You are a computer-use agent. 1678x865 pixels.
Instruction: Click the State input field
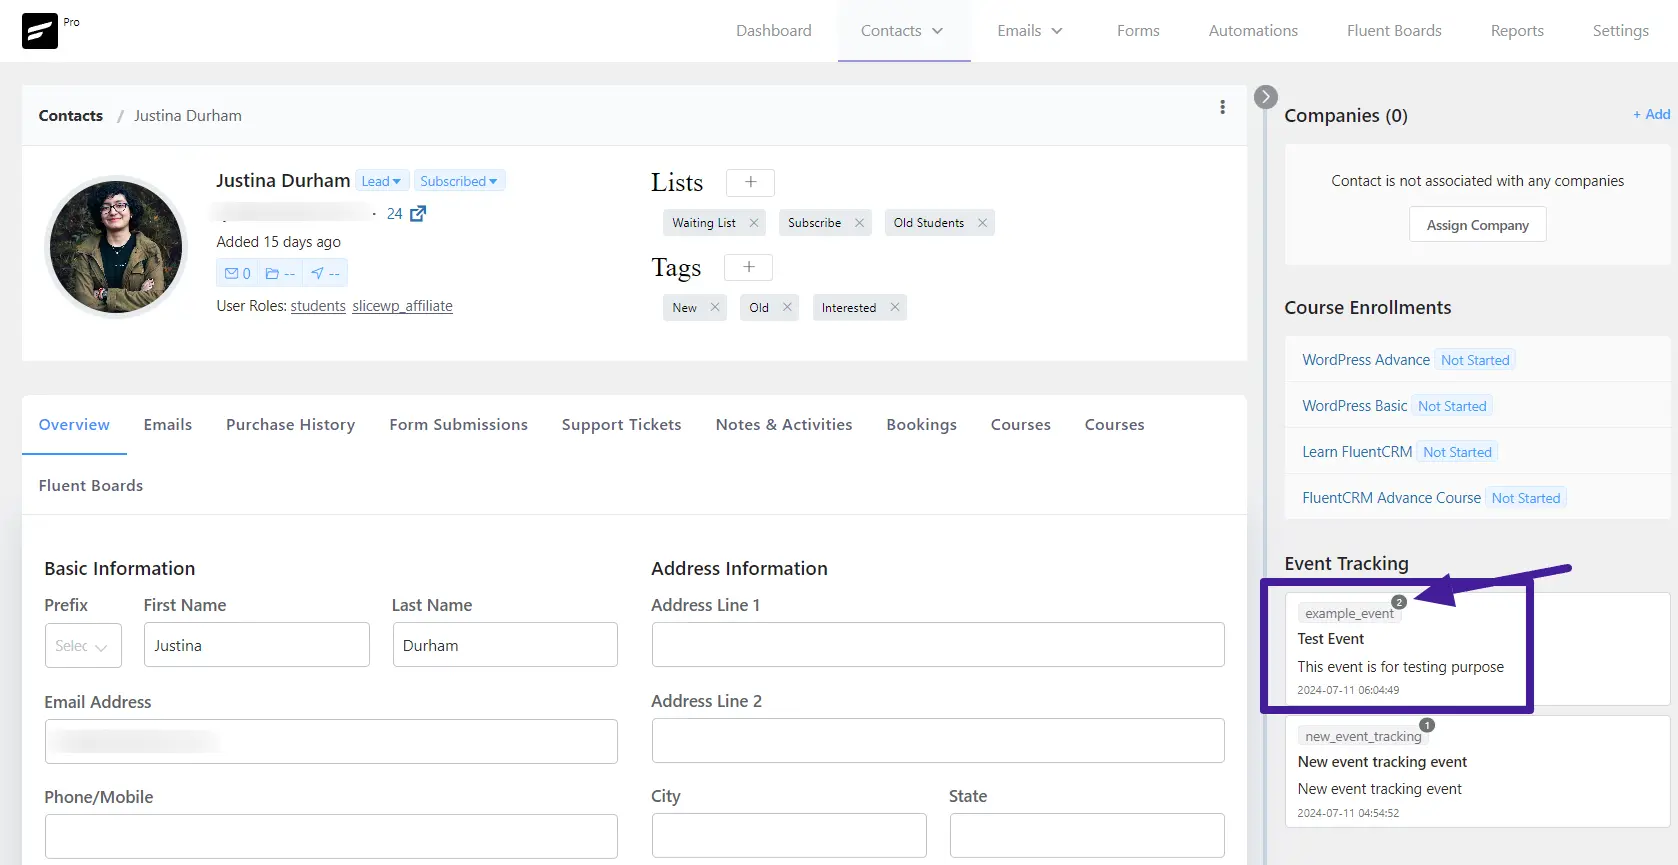pos(1087,835)
